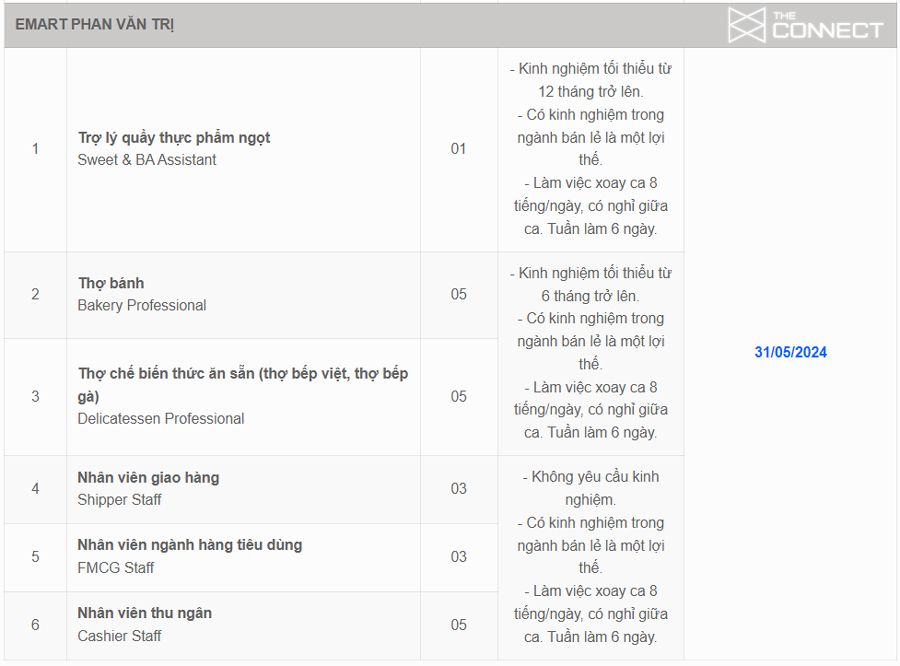This screenshot has height=666, width=900.
Task: Click 'Sweet & BA Assistant' text
Action: coord(147,160)
